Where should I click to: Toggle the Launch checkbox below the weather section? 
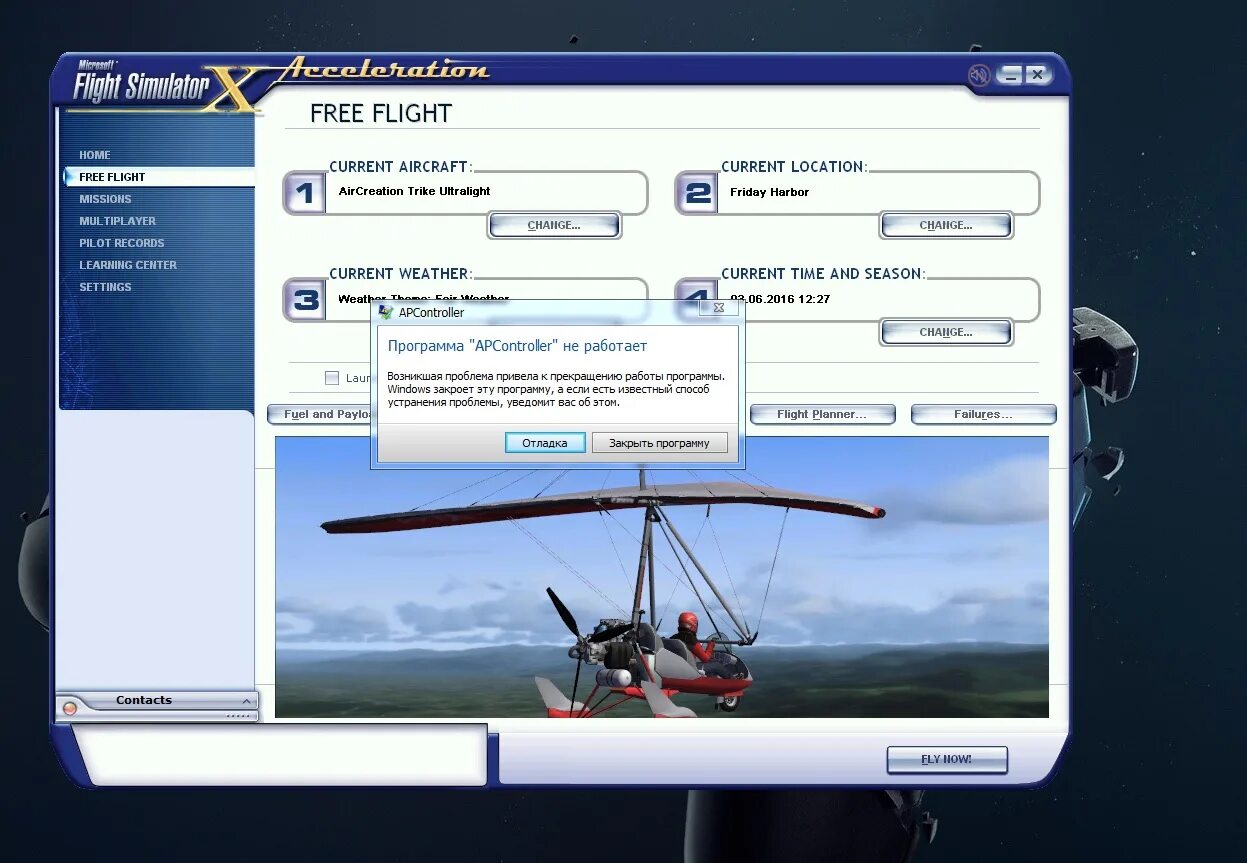(332, 378)
